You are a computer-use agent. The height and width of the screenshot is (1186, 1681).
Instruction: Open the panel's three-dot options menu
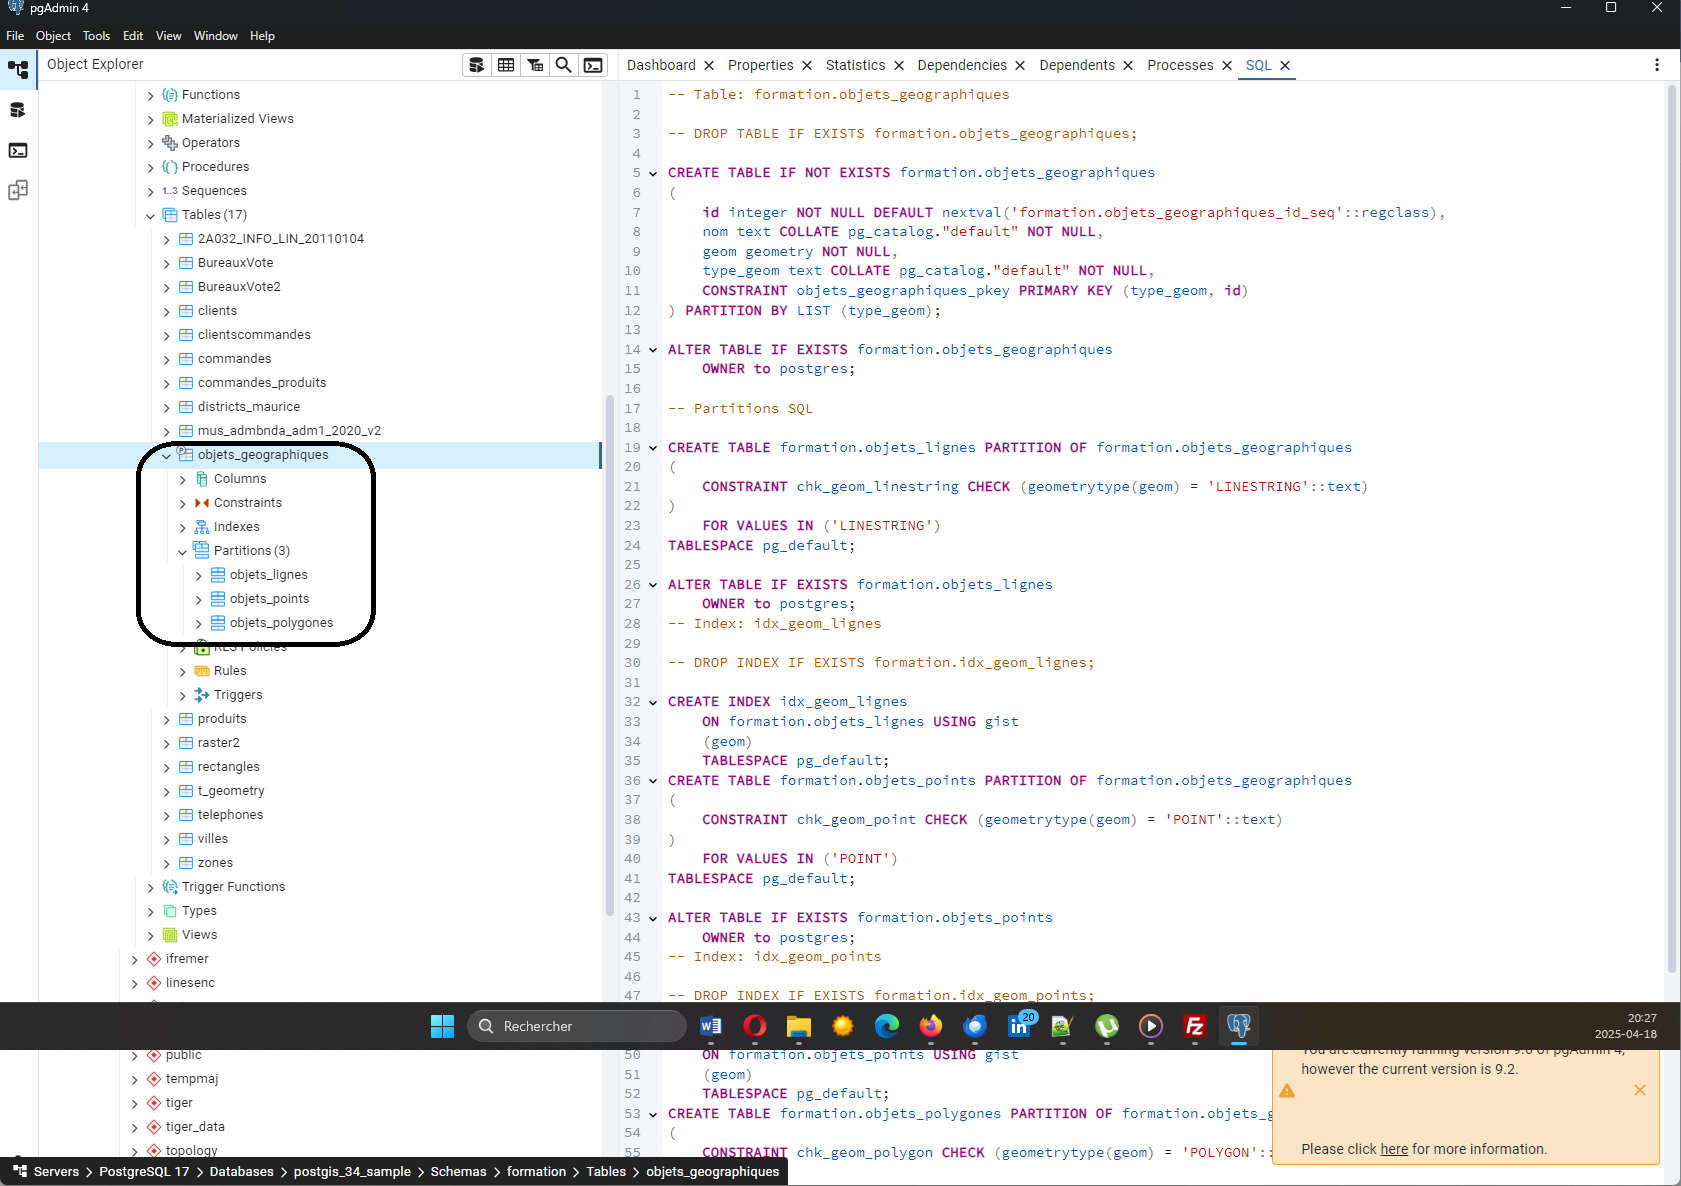click(x=1656, y=65)
